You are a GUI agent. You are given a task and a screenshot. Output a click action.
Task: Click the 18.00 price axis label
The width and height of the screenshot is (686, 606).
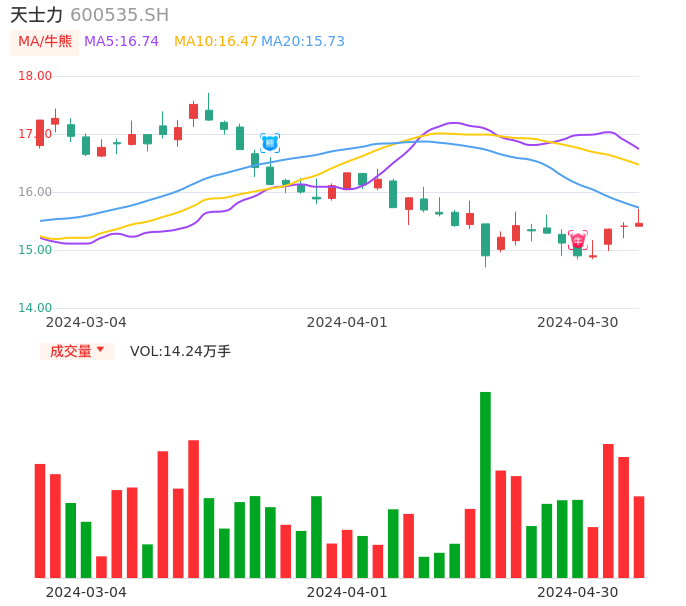point(35,76)
